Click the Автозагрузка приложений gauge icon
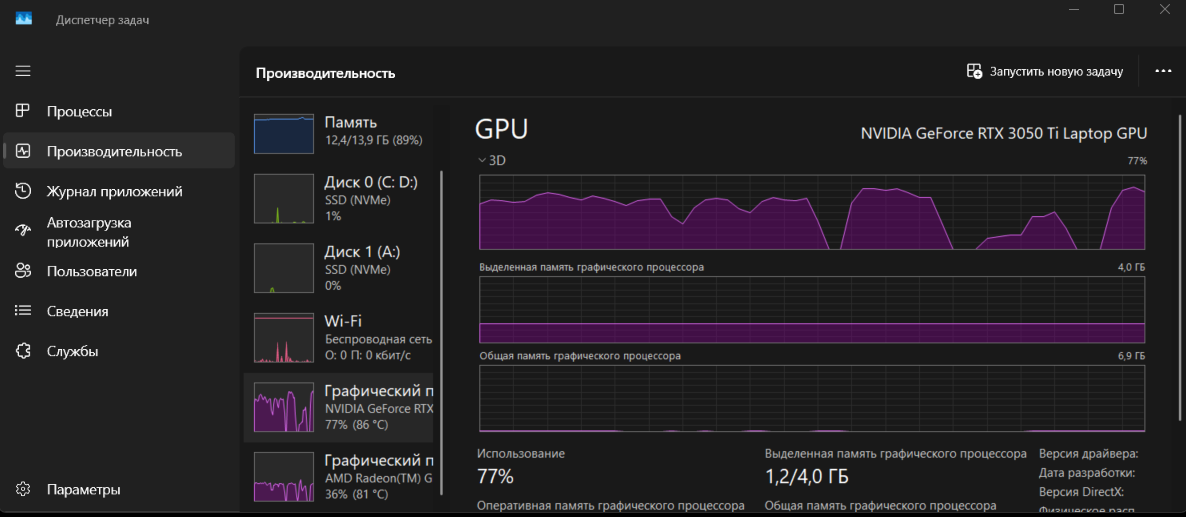This screenshot has width=1186, height=517. 23,231
